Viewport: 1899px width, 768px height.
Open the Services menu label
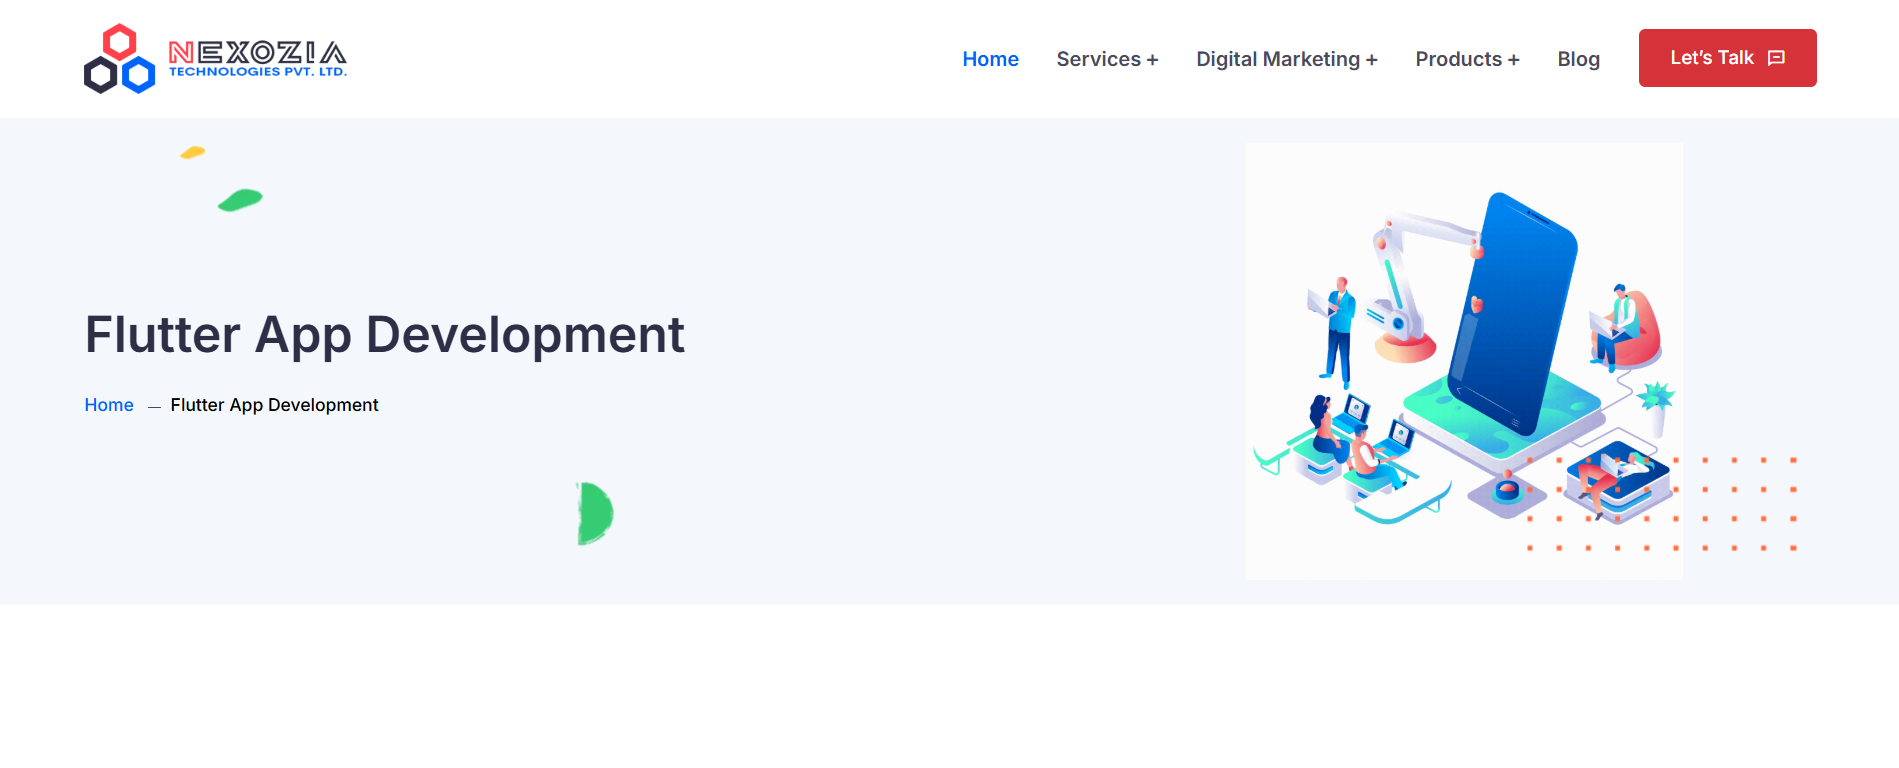pyautogui.click(x=1098, y=59)
